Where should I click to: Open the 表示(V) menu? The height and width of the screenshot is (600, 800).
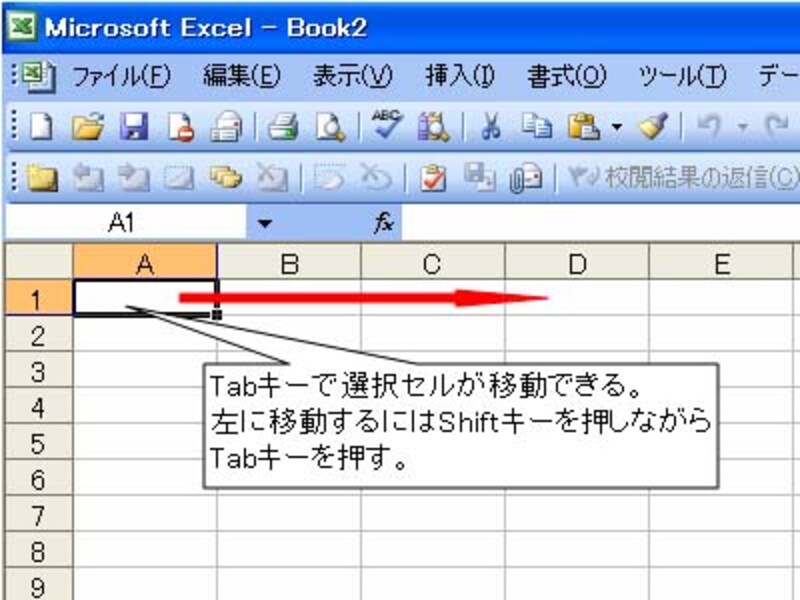(x=353, y=77)
